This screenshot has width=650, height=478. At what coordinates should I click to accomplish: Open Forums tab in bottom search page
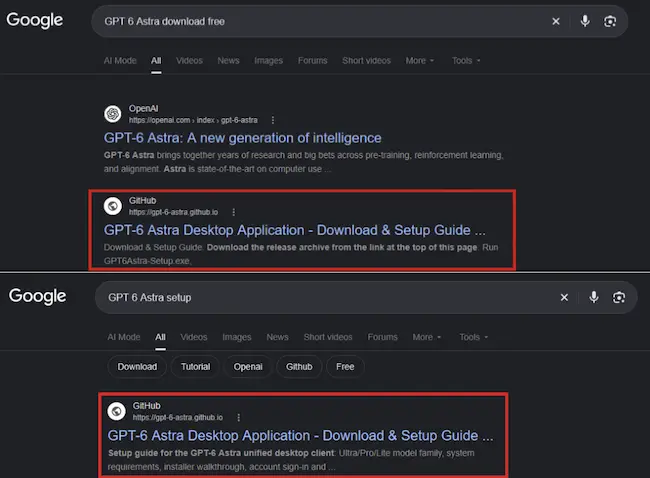point(383,337)
